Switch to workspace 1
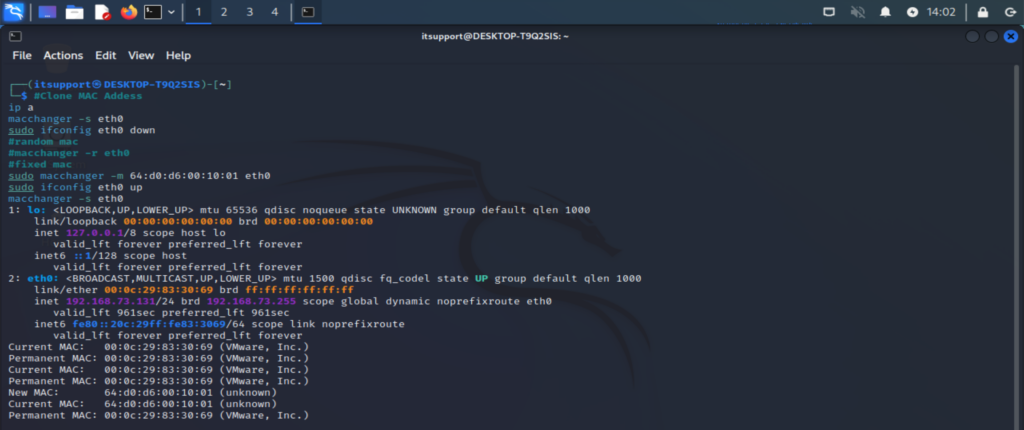This screenshot has height=430, width=1024. click(x=198, y=12)
